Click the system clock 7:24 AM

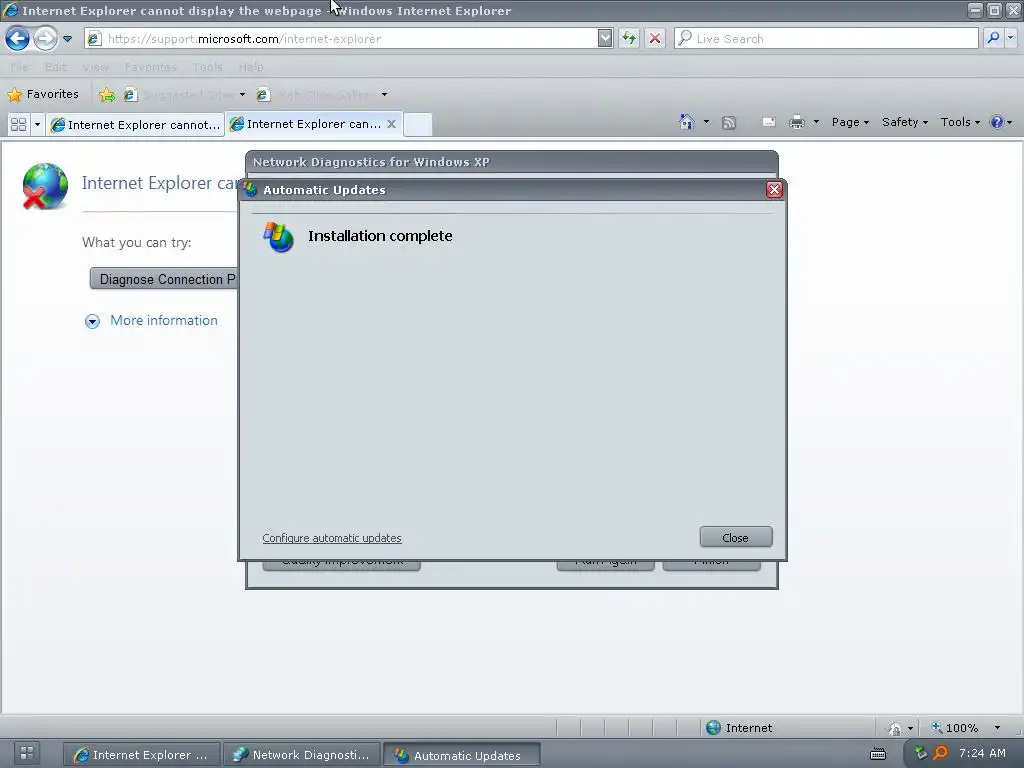tap(982, 753)
